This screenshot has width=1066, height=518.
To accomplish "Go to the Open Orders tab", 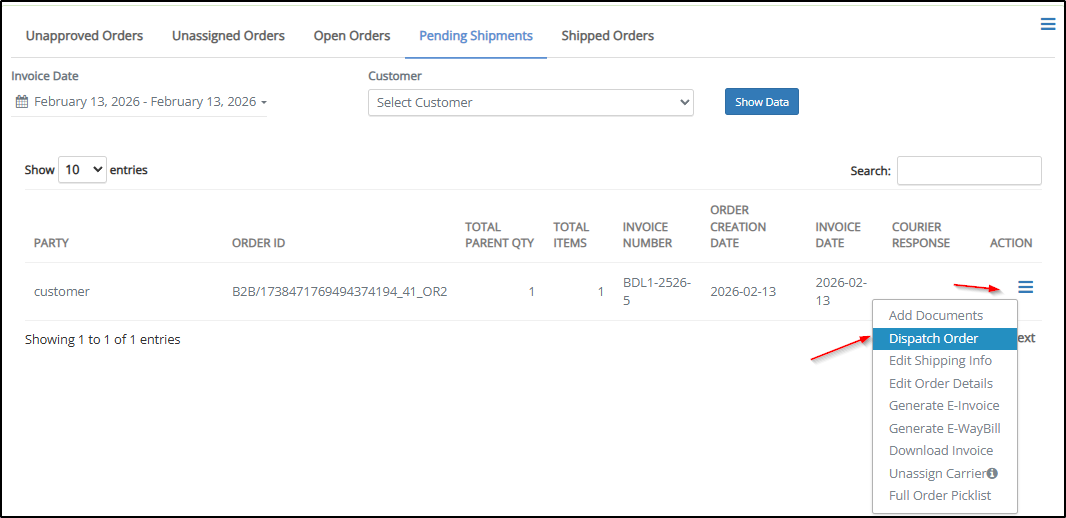I will click(352, 36).
